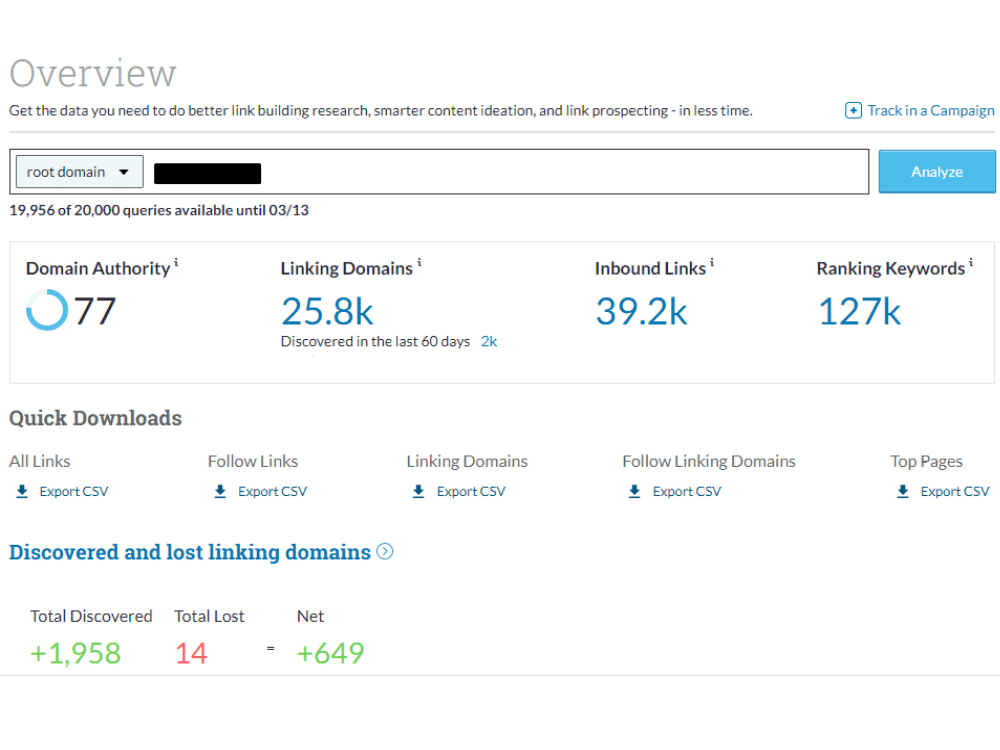Screen dimensions: 1000x750
Task: Click the queries available until 03/13 text
Action: pos(159,210)
